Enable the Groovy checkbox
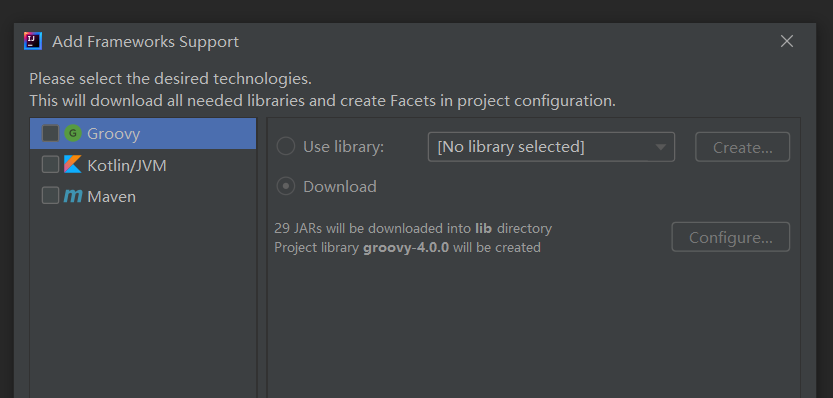This screenshot has height=398, width=833. [50, 133]
